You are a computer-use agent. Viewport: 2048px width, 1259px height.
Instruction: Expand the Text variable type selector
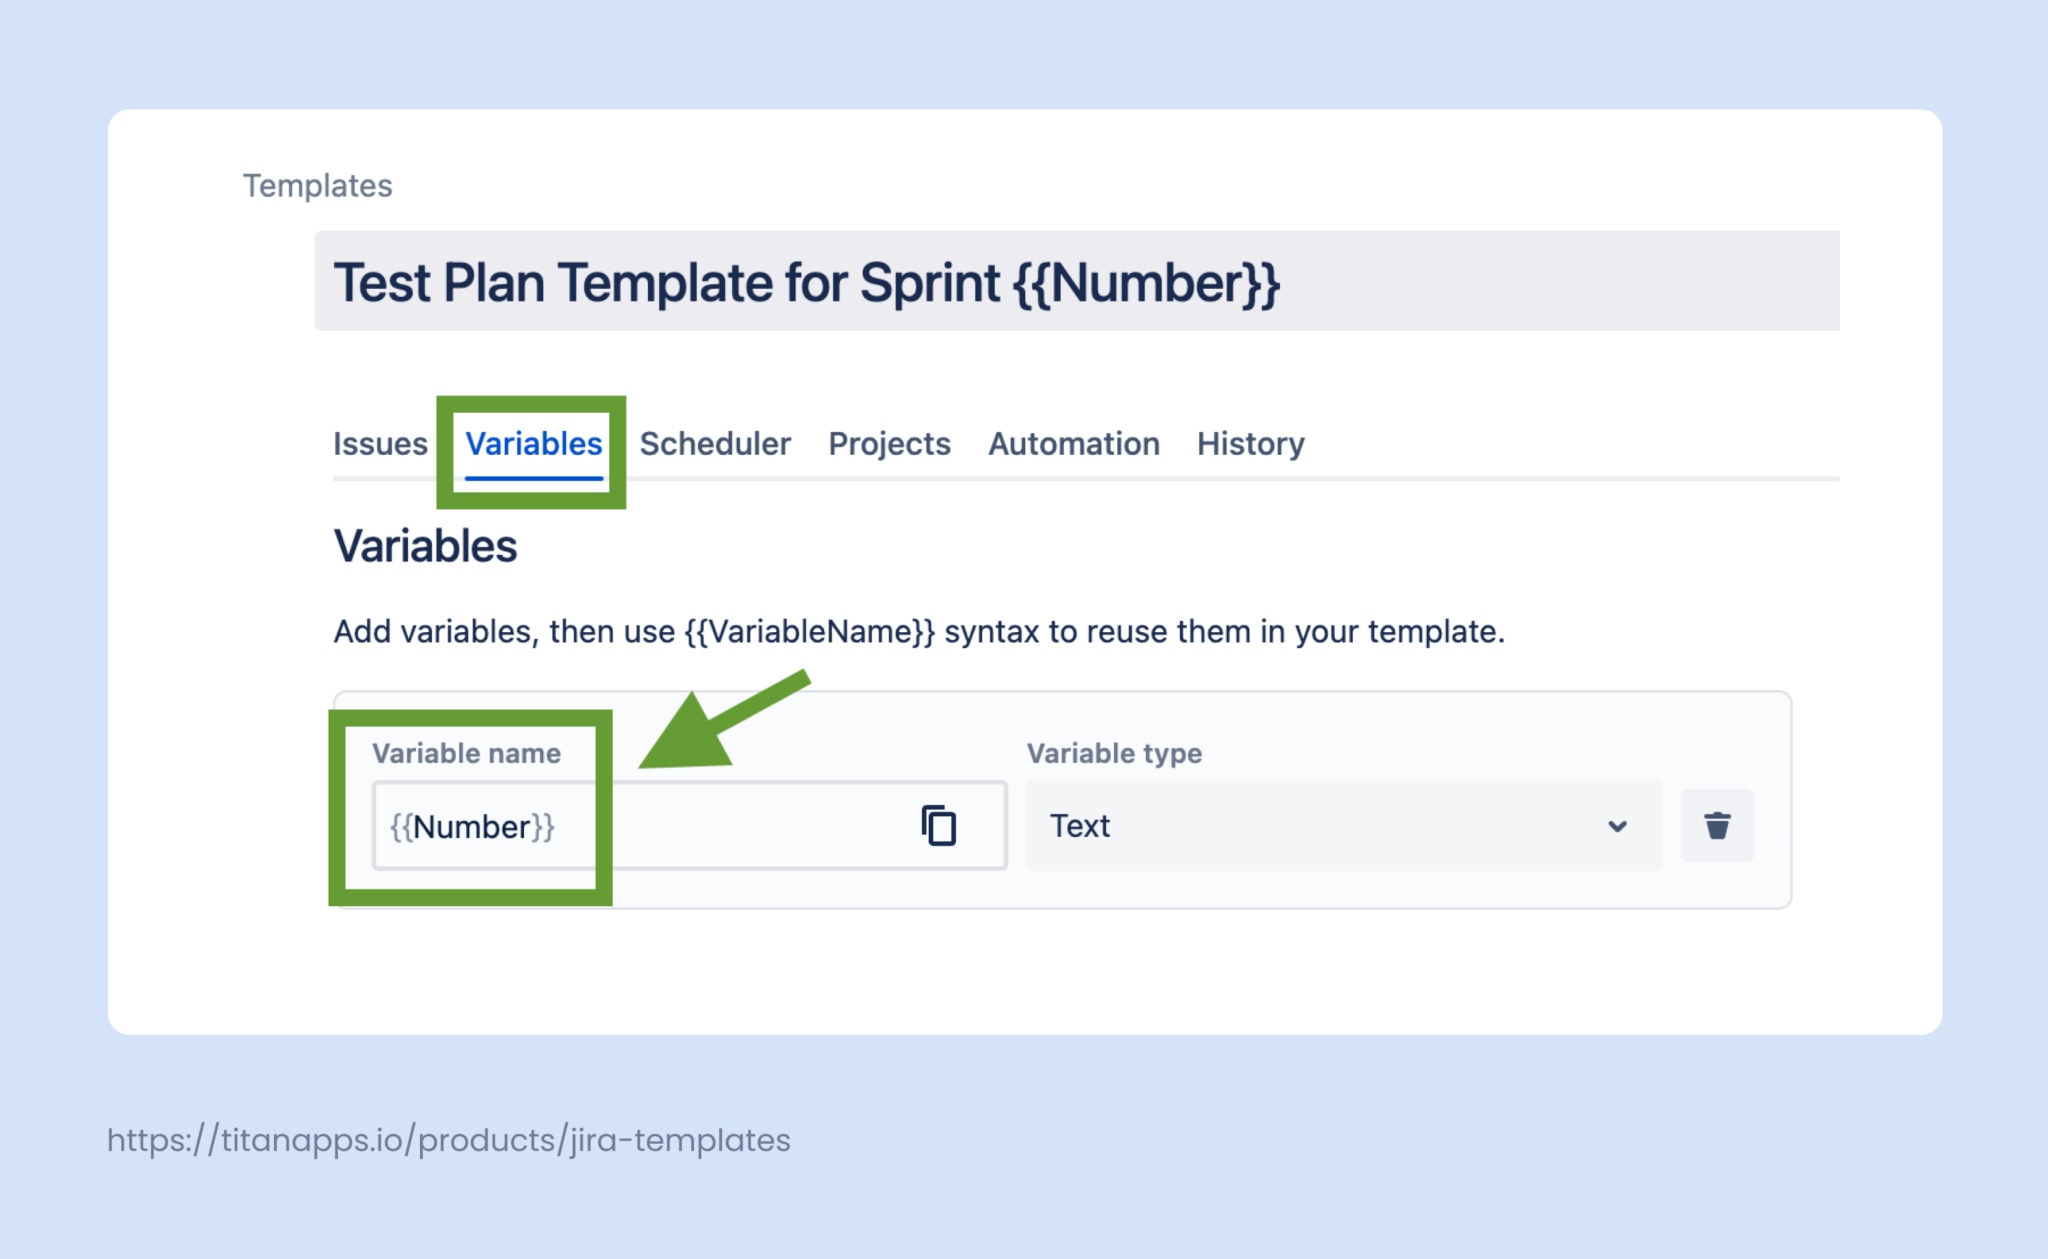click(1340, 826)
